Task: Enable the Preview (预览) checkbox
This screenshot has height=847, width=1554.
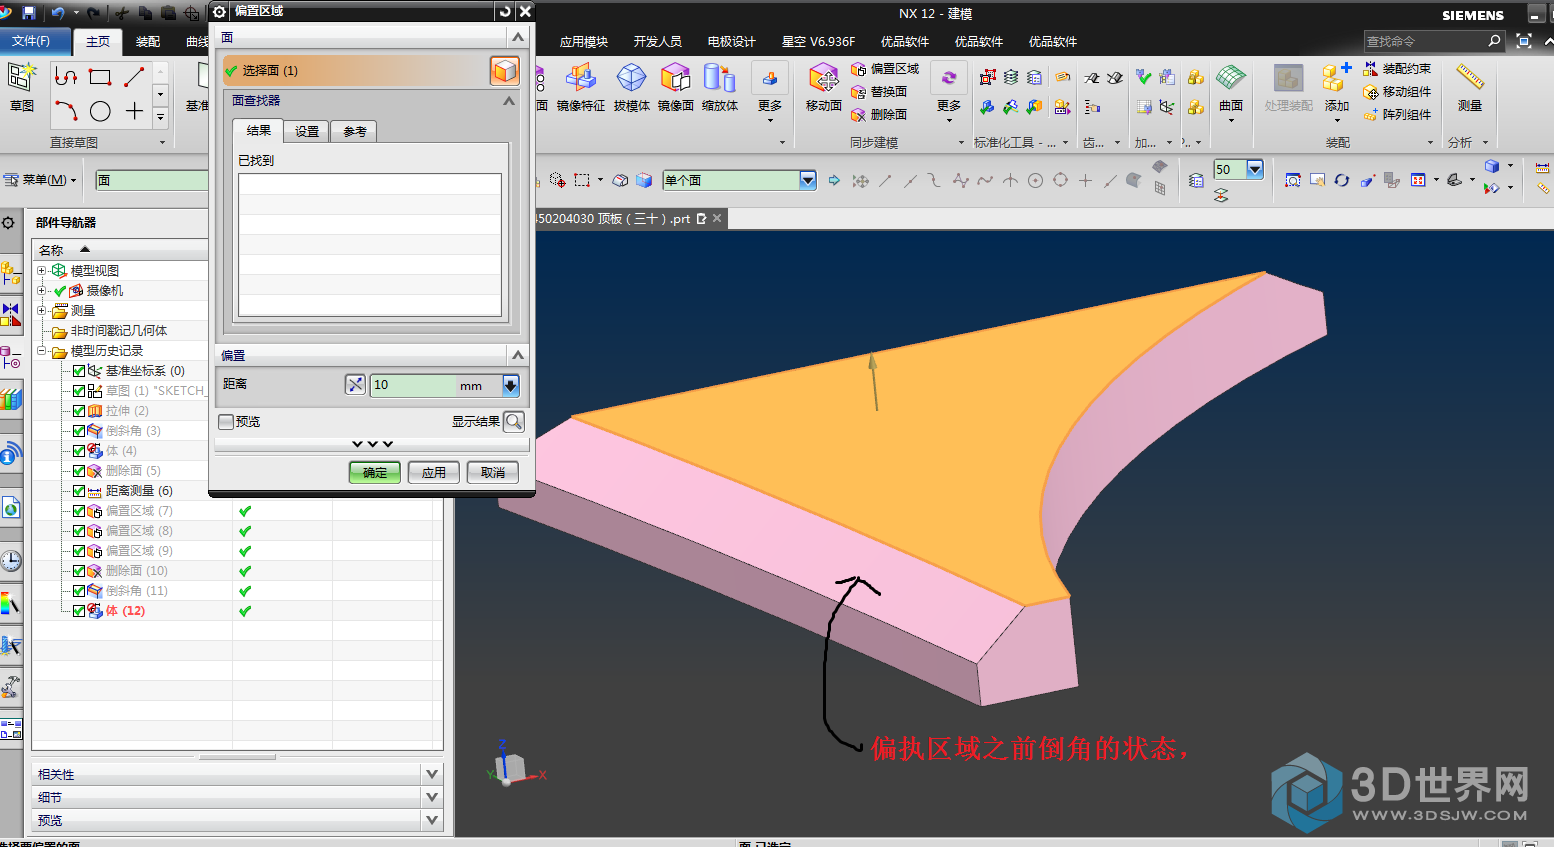Action: [x=226, y=421]
